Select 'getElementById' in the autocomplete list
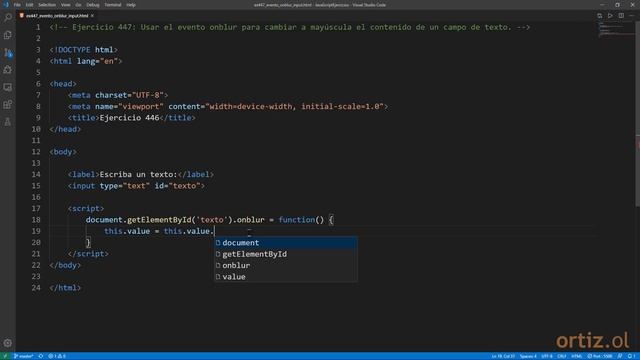Image resolution: width=640 pixels, height=360 pixels. [x=286, y=254]
